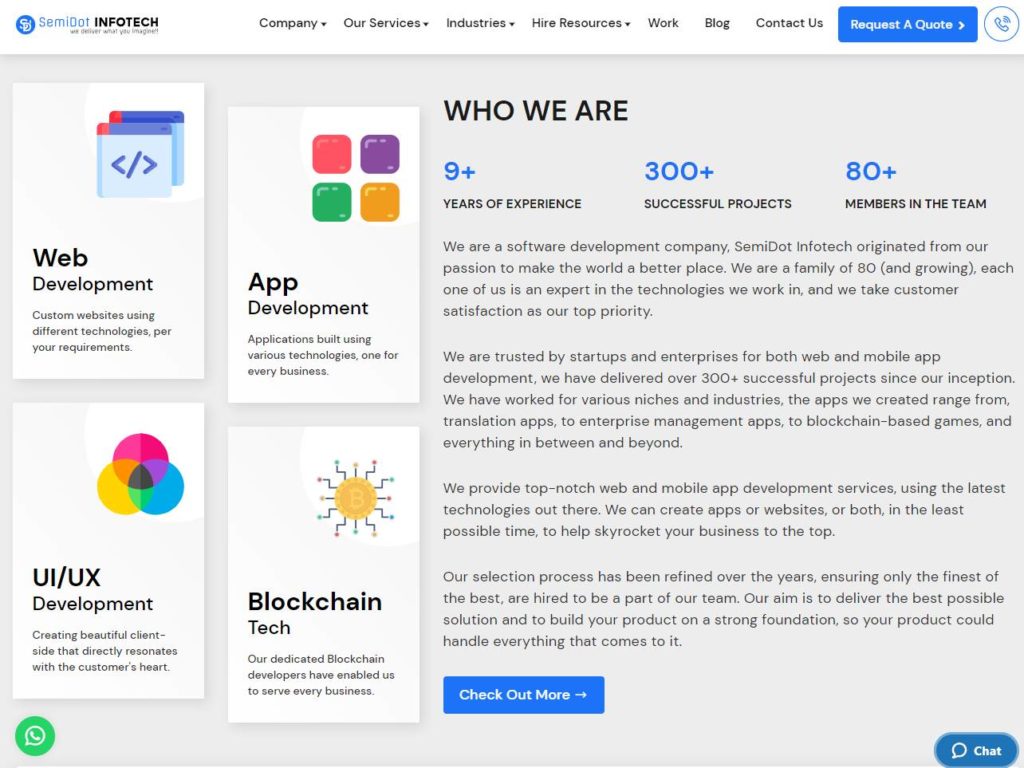1024x768 pixels.
Task: Expand the Company dropdown menu
Action: click(293, 23)
